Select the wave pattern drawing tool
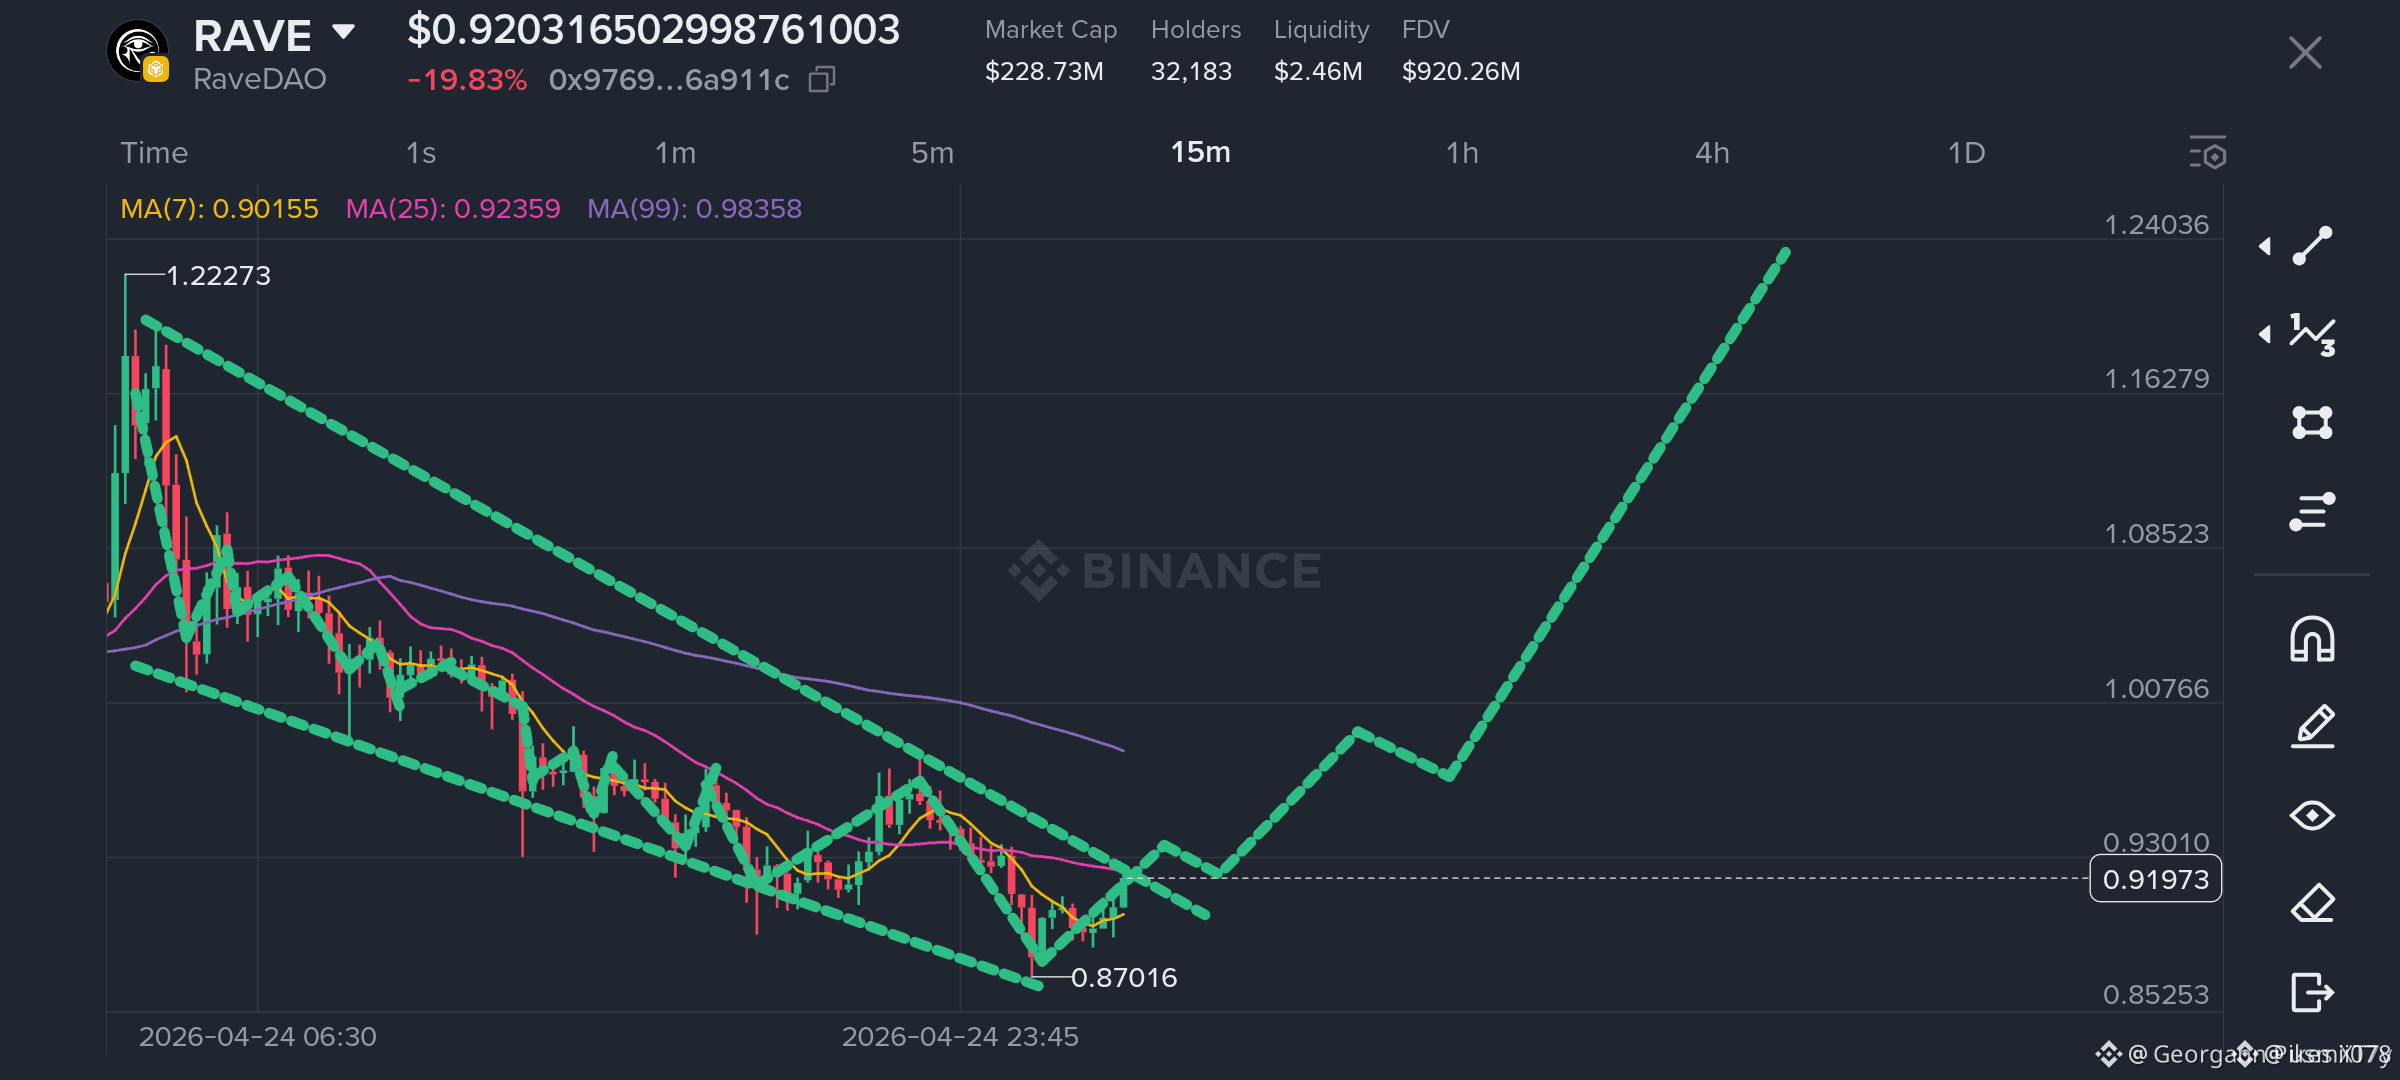 [2312, 334]
